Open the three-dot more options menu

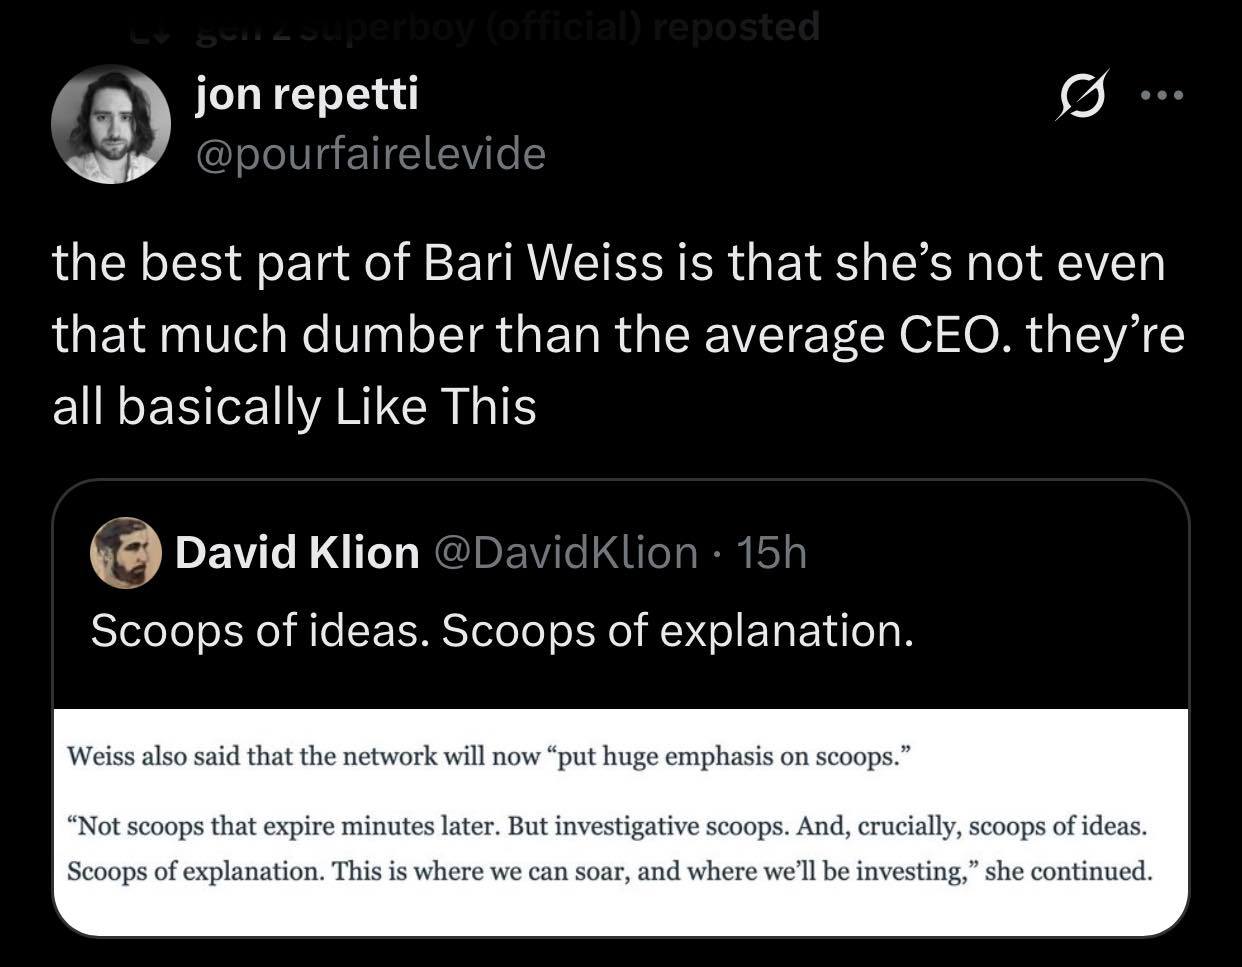pyautogui.click(x=1162, y=97)
